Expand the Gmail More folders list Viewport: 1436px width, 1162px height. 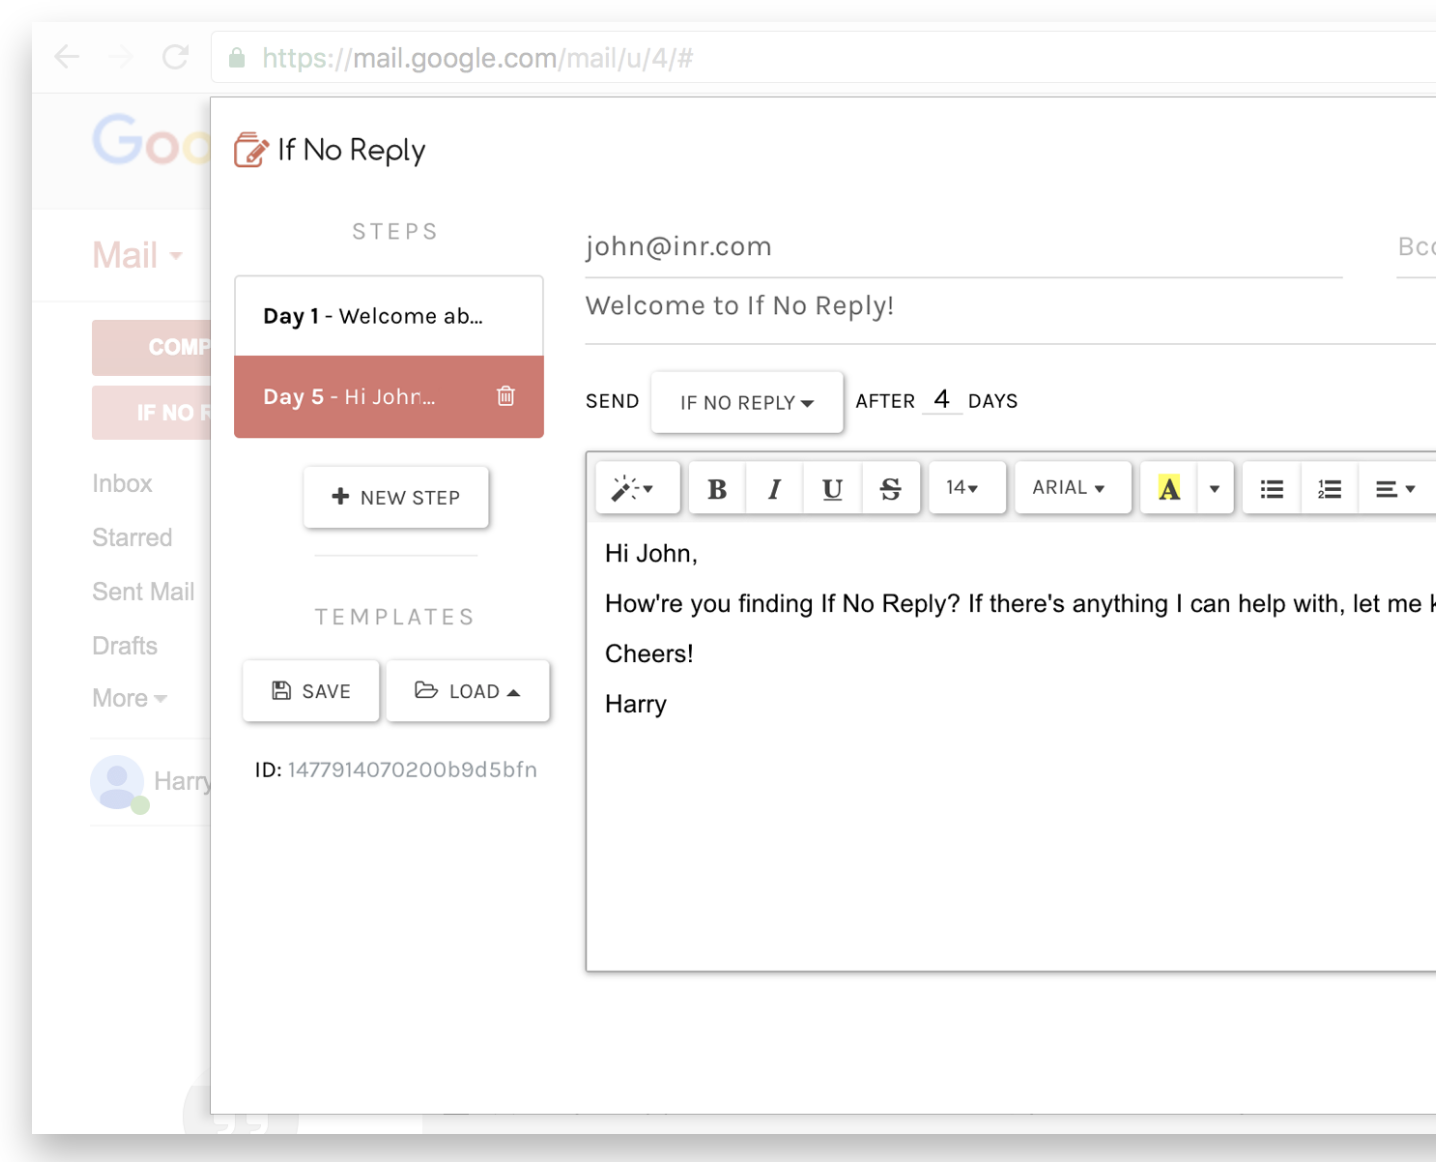pos(129,698)
